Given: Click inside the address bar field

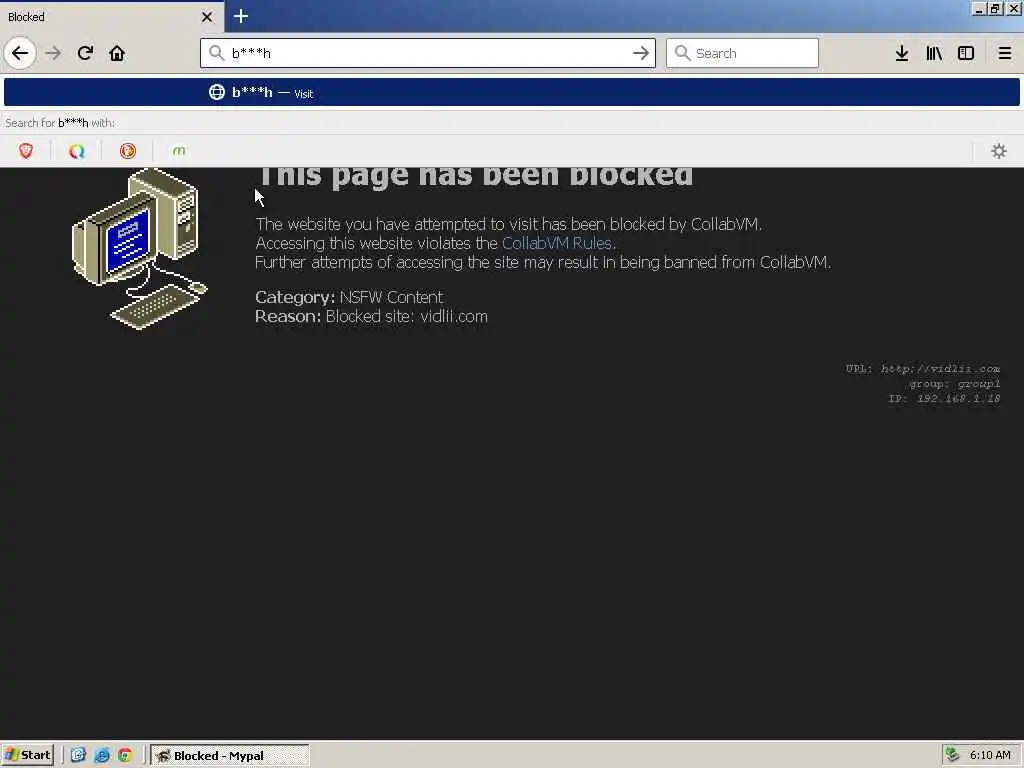Looking at the screenshot, I should (428, 53).
